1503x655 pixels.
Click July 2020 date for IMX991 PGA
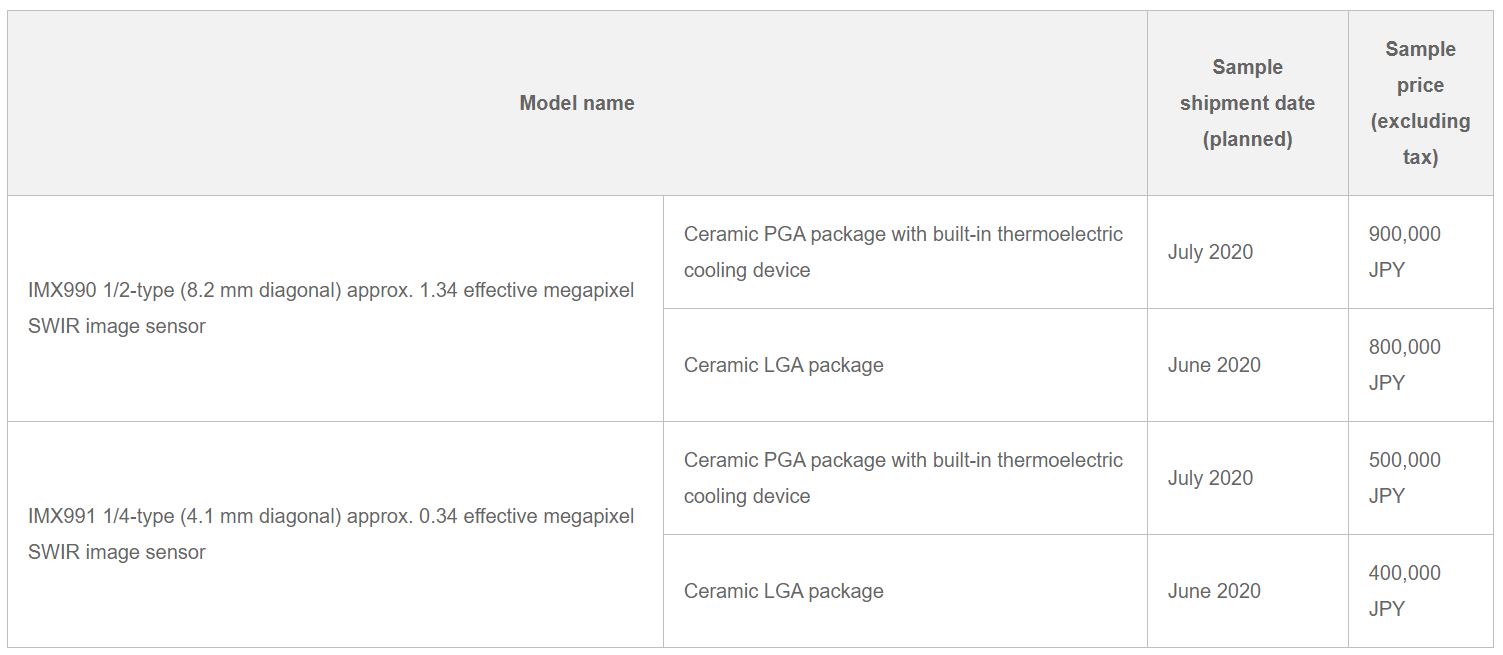pyautogui.click(x=1210, y=478)
